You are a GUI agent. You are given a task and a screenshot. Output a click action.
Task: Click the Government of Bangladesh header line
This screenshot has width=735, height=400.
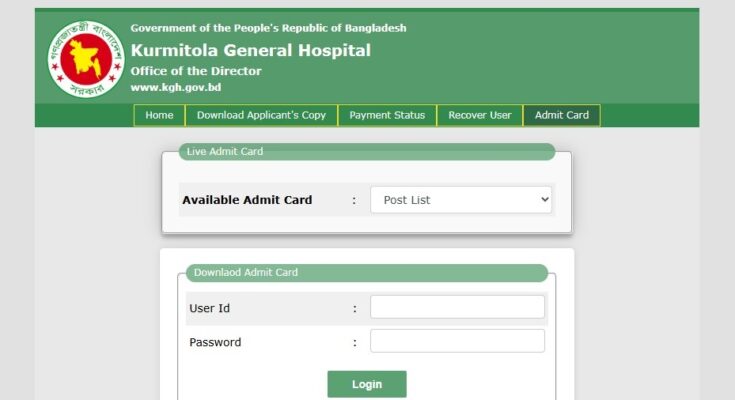click(268, 28)
